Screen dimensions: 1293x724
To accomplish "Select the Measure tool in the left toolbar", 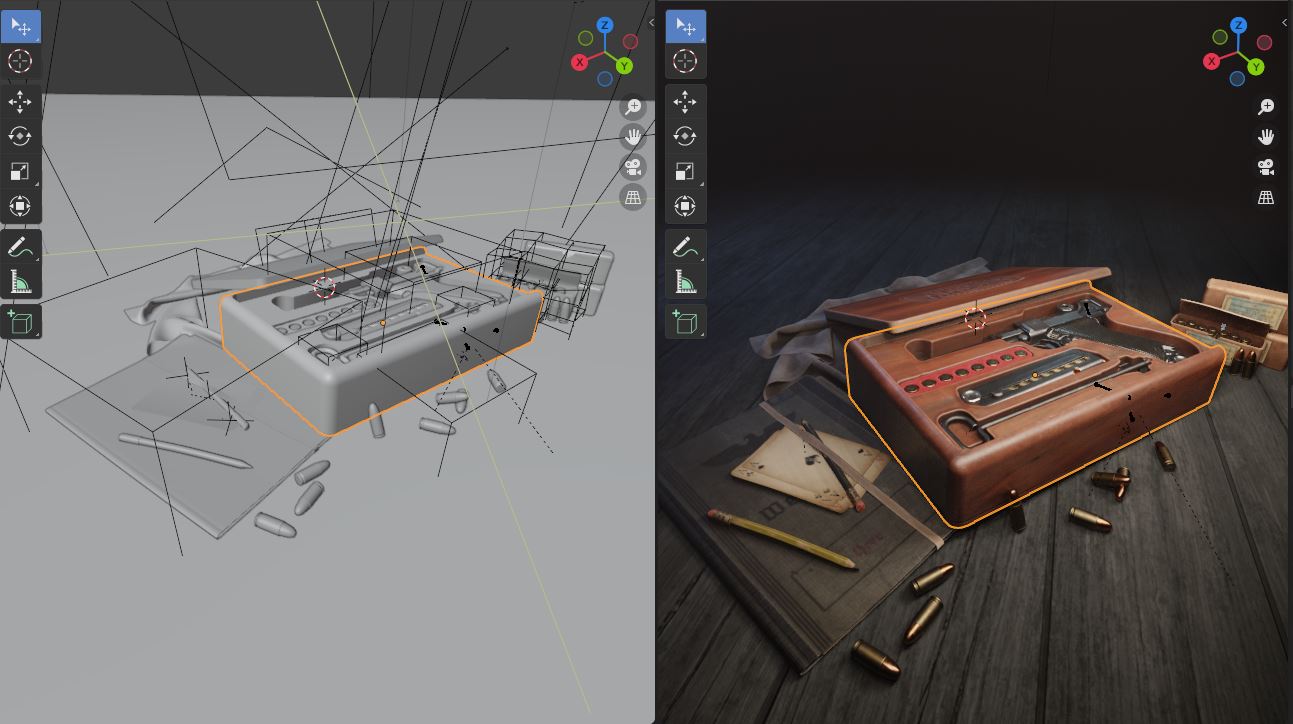I will (20, 281).
